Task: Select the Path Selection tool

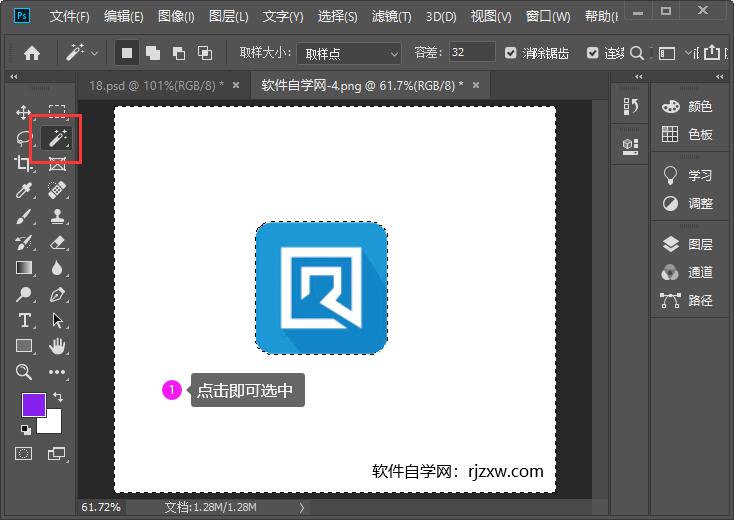Action: 57,321
